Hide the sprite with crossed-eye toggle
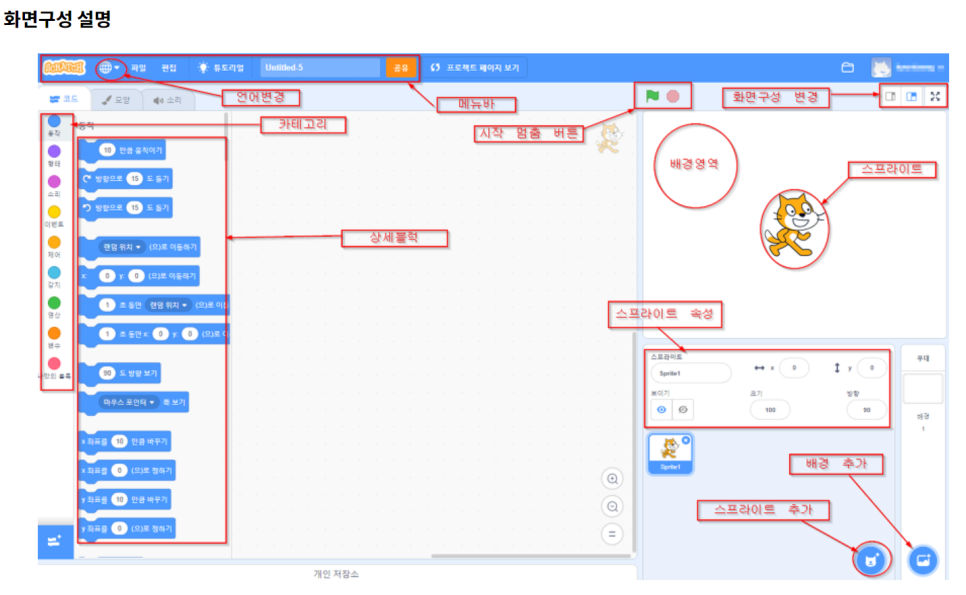 coord(683,410)
